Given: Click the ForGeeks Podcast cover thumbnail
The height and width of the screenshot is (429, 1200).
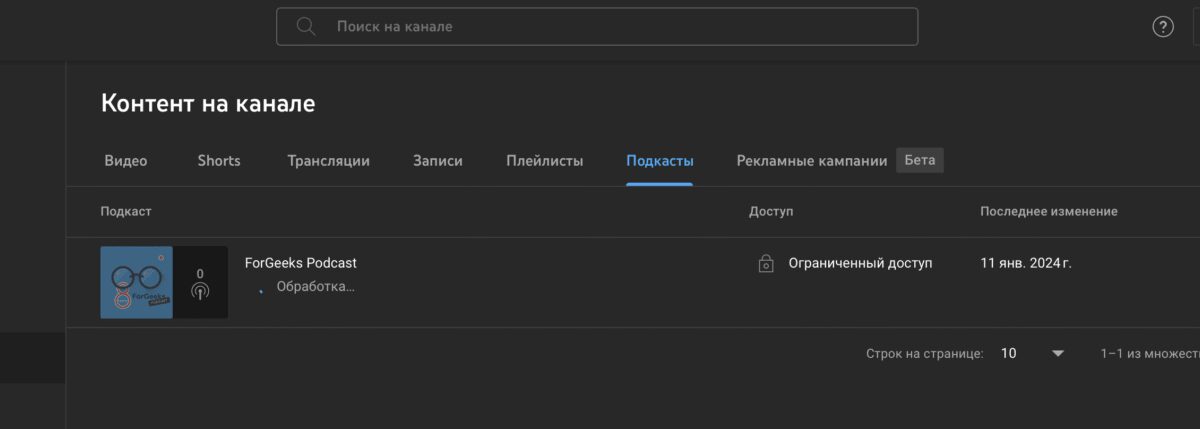Looking at the screenshot, I should tap(137, 283).
